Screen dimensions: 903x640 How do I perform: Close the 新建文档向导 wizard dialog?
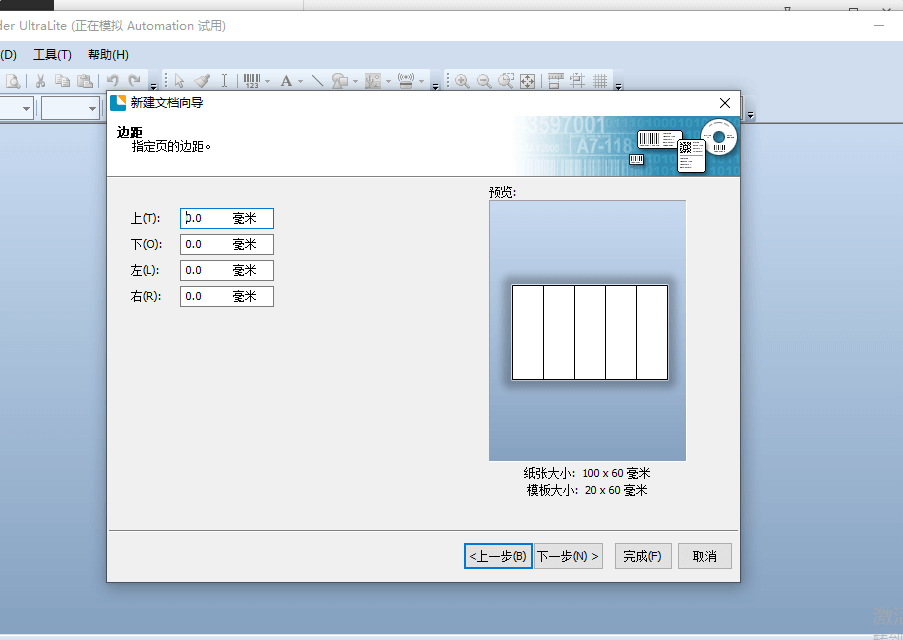(x=724, y=103)
